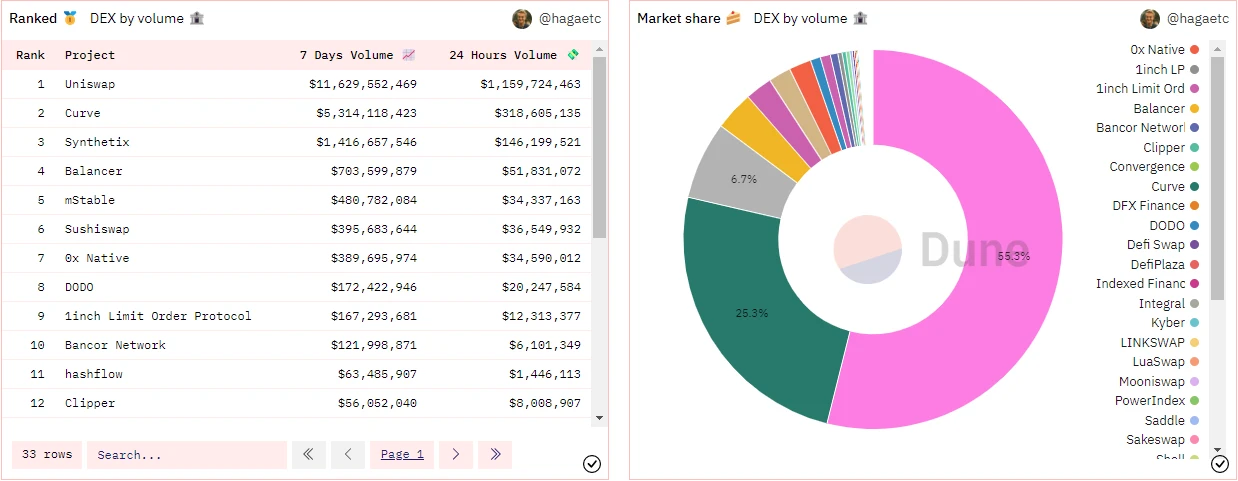Click the checkmark icon on Market share panel

(1219, 463)
